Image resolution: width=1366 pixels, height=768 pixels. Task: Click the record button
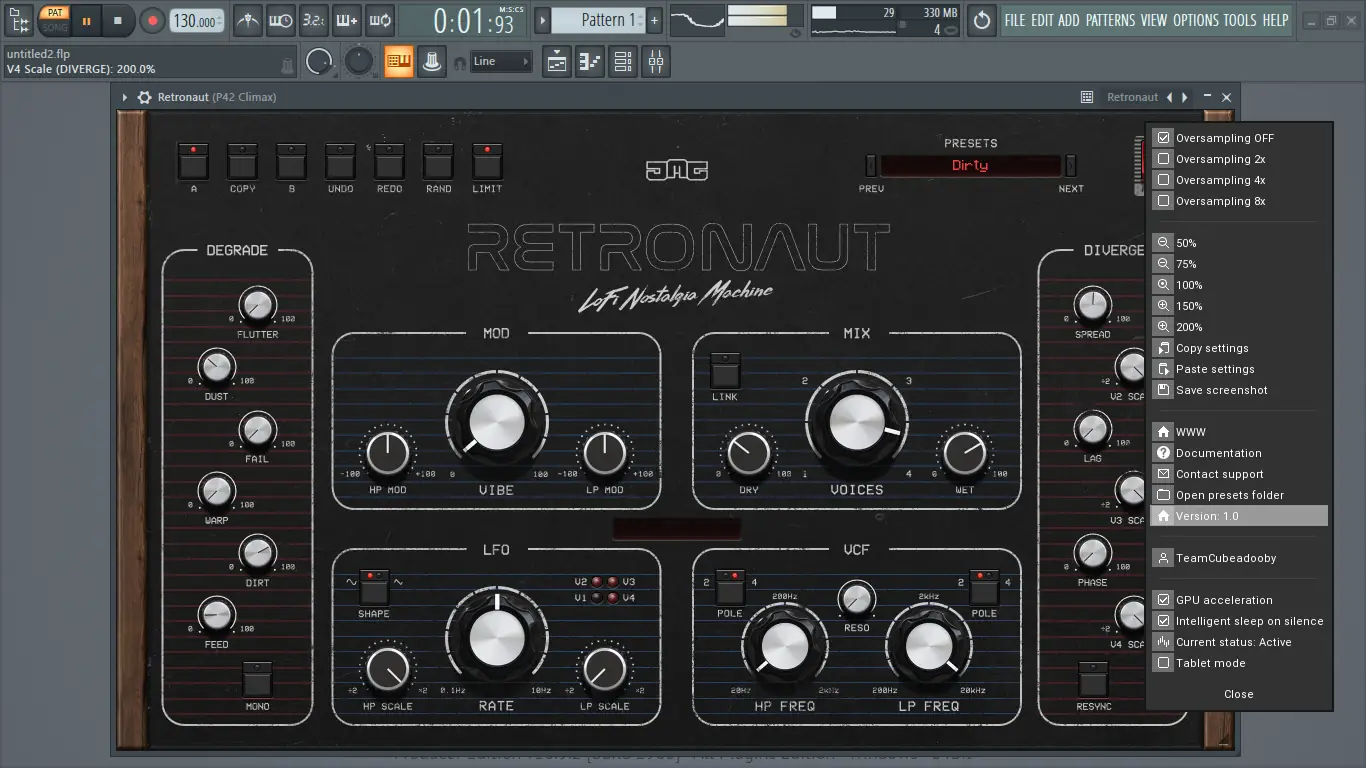click(152, 20)
